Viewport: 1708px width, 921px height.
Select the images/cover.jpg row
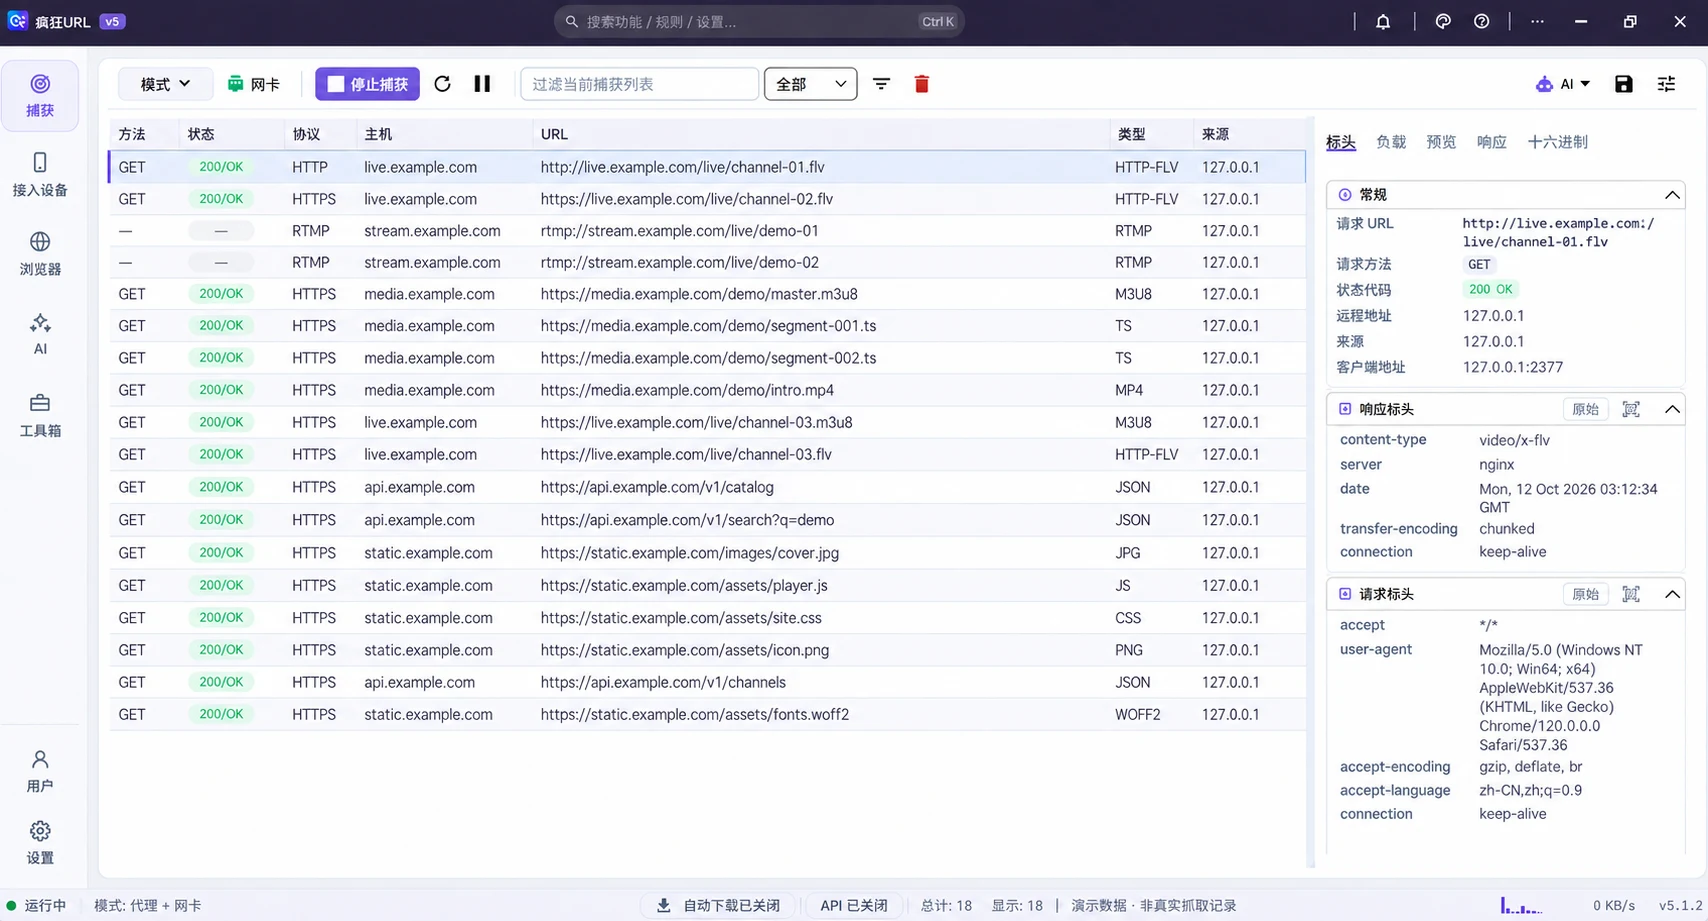tap(707, 553)
